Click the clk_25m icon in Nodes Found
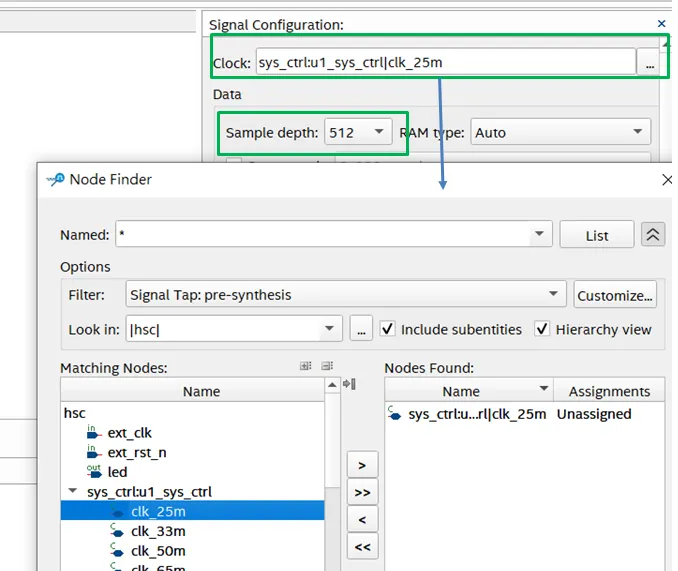Viewport: 678px width, 571px height. [x=394, y=413]
